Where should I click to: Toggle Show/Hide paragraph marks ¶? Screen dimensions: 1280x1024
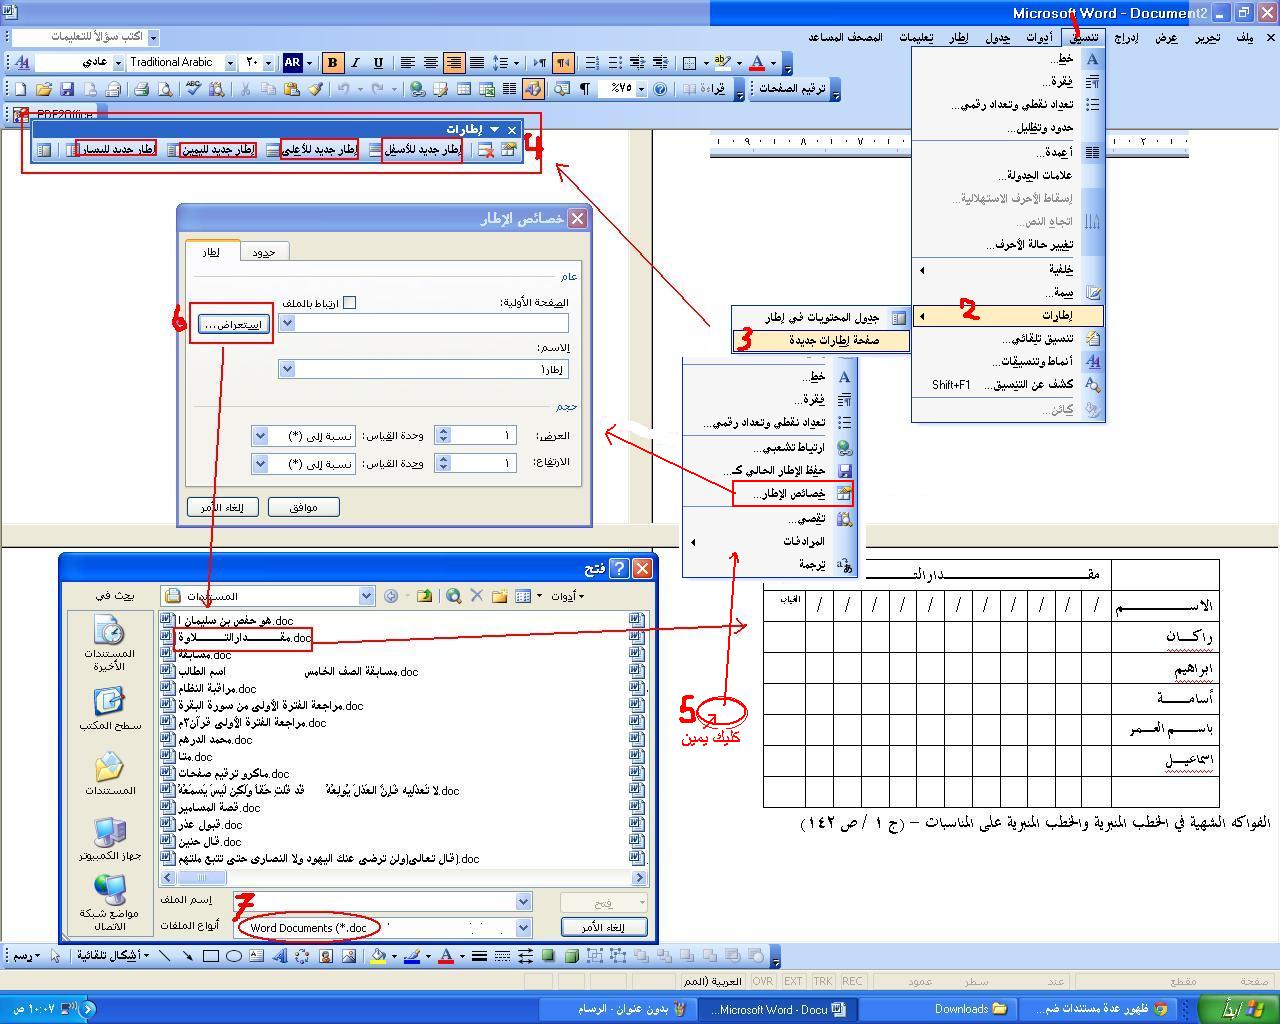(x=585, y=89)
